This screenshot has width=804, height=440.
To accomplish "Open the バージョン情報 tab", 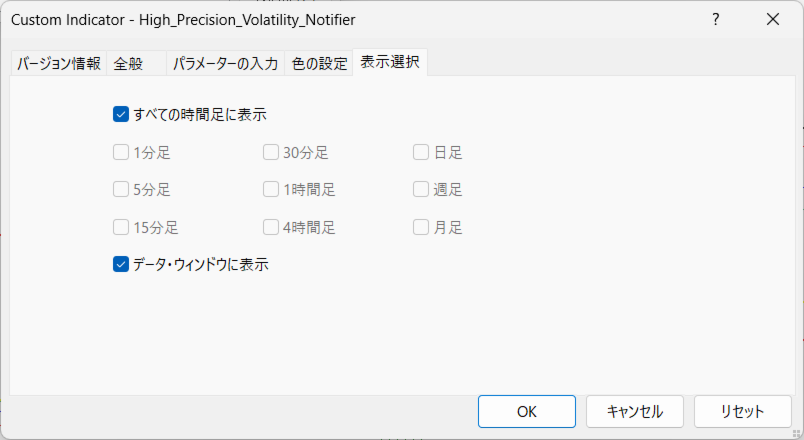I will point(58,64).
